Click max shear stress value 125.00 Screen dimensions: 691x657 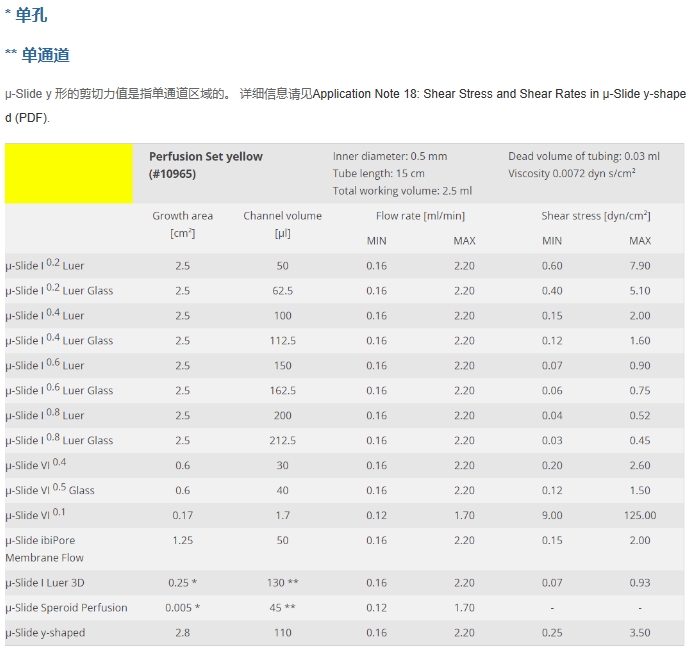pyautogui.click(x=640, y=515)
